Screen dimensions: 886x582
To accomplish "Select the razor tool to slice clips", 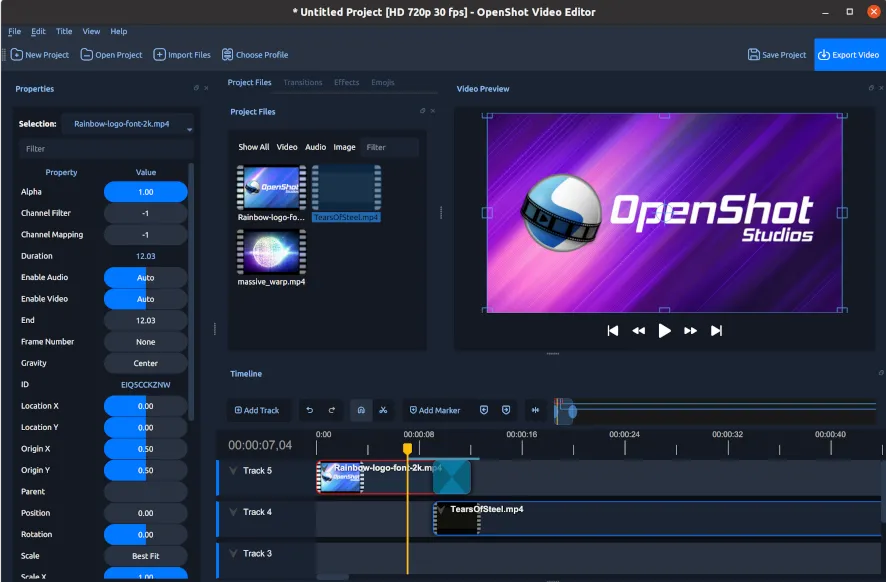I will coord(383,410).
